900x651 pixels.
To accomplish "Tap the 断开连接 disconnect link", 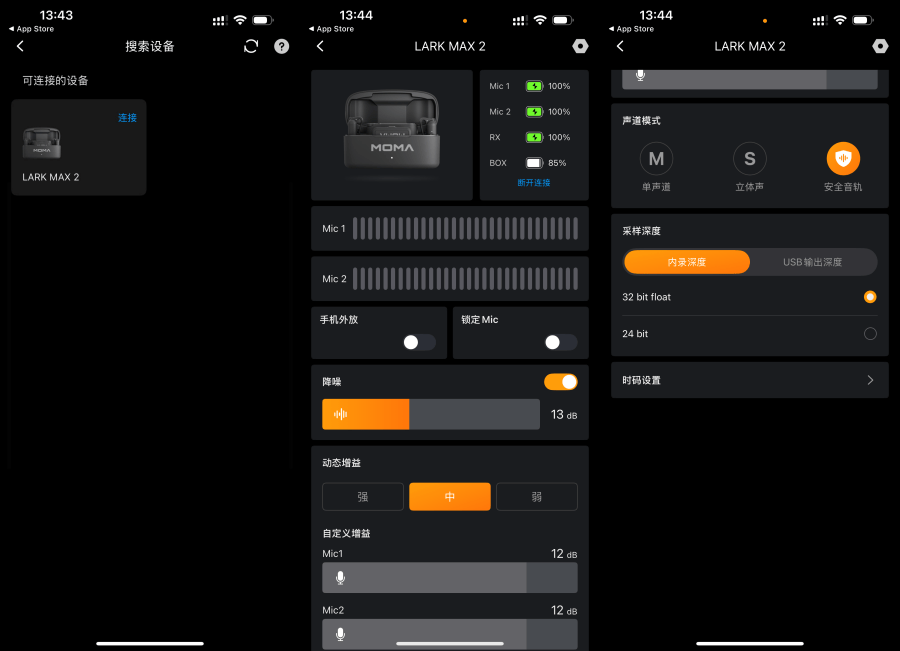I will pos(534,183).
